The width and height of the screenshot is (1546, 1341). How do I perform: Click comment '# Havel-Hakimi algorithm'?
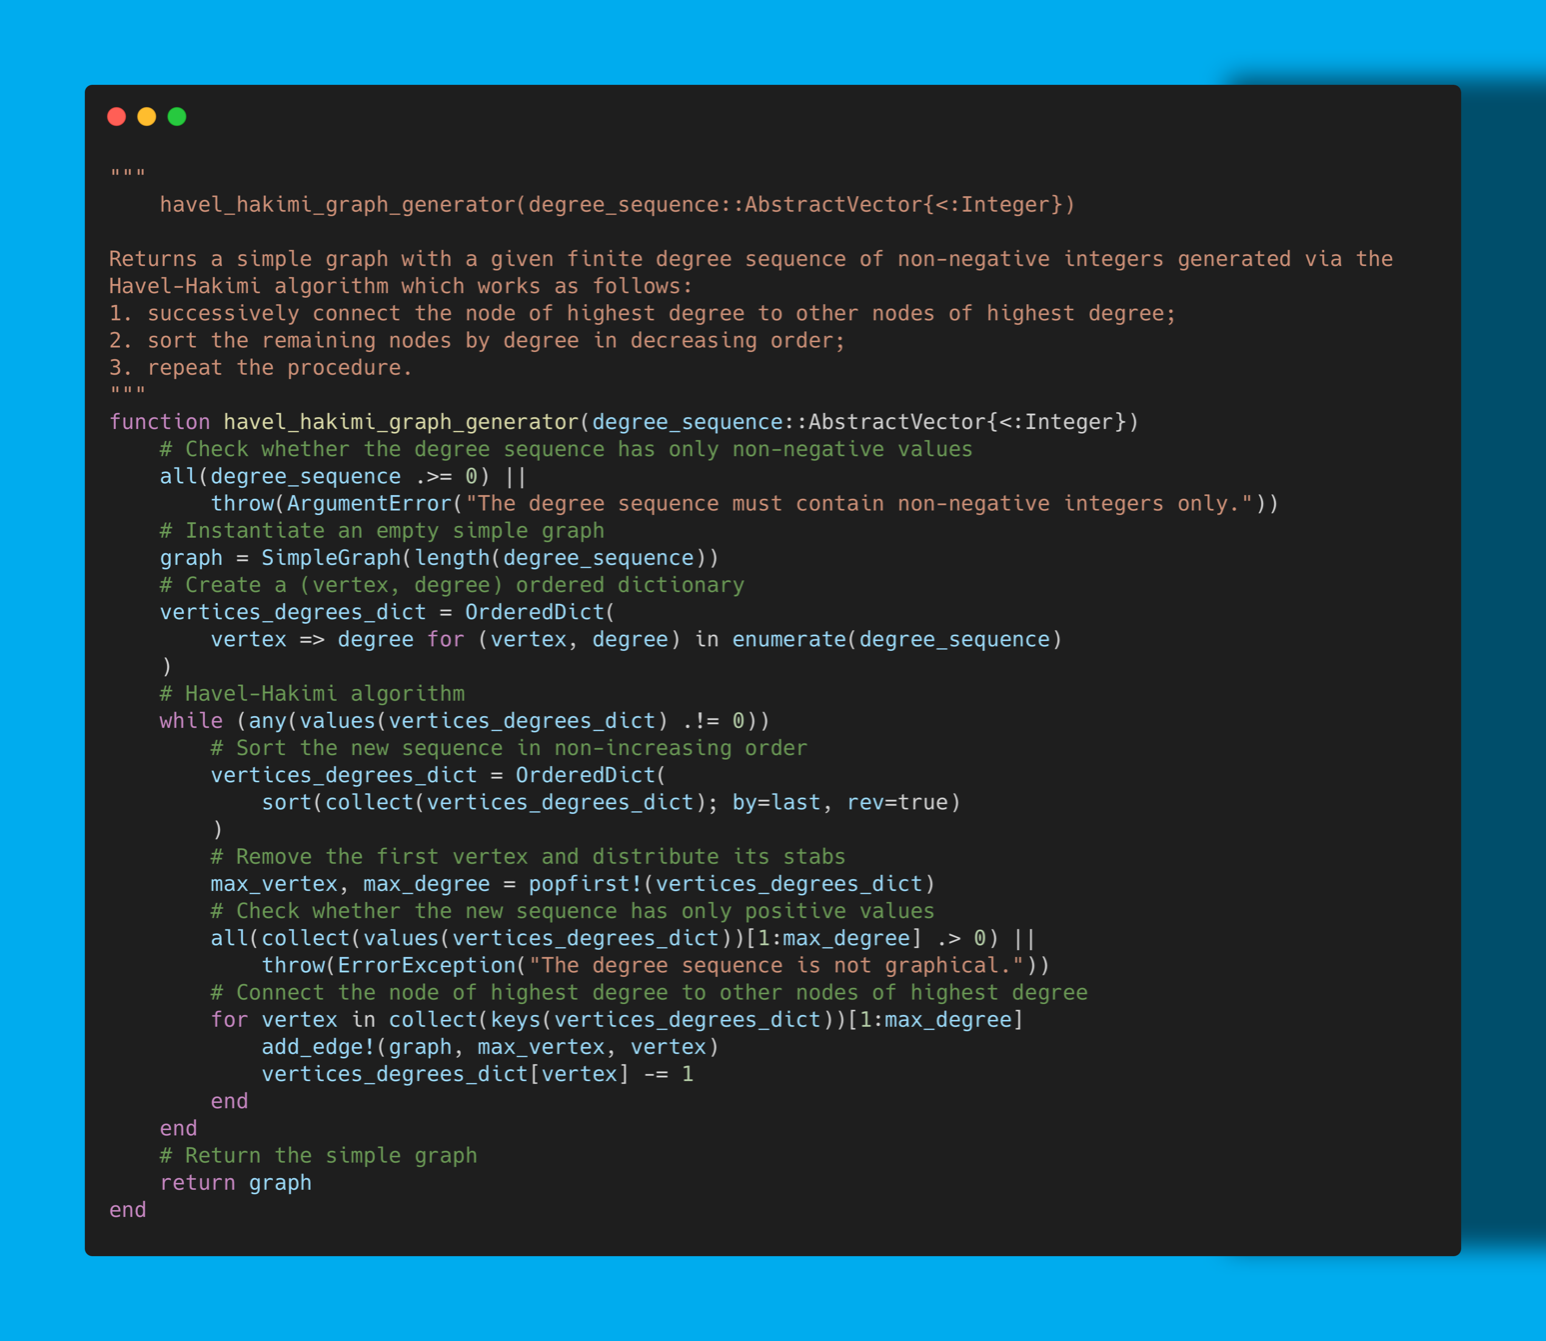click(x=312, y=693)
